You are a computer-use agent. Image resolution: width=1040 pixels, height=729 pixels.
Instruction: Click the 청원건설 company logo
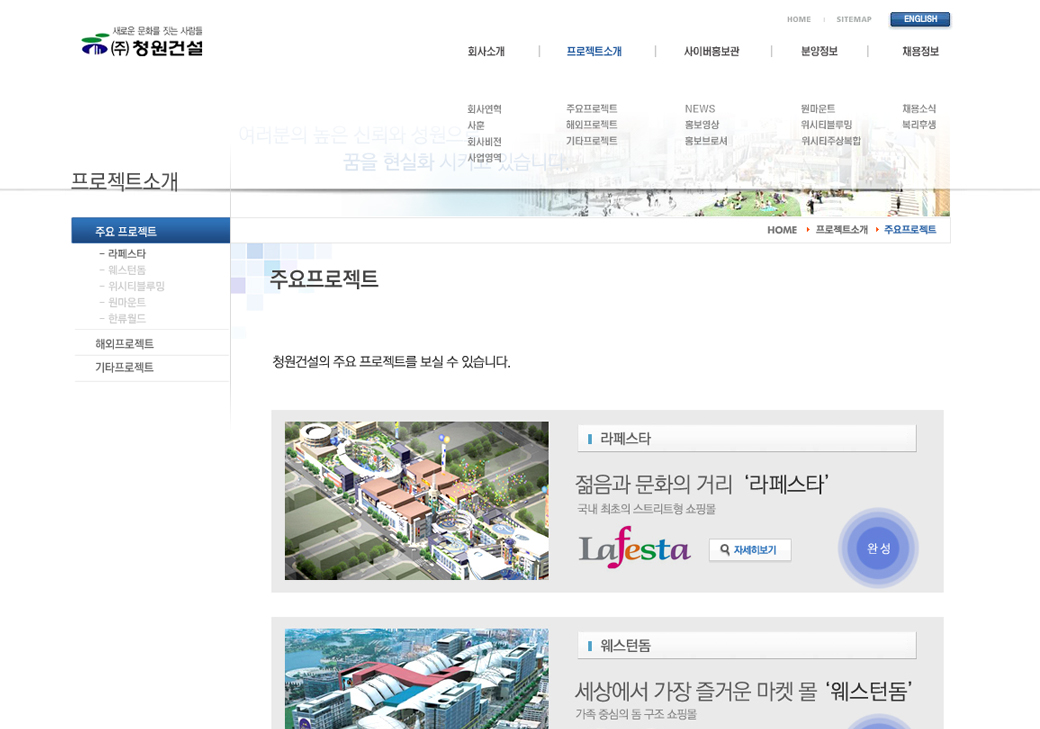[x=142, y=43]
